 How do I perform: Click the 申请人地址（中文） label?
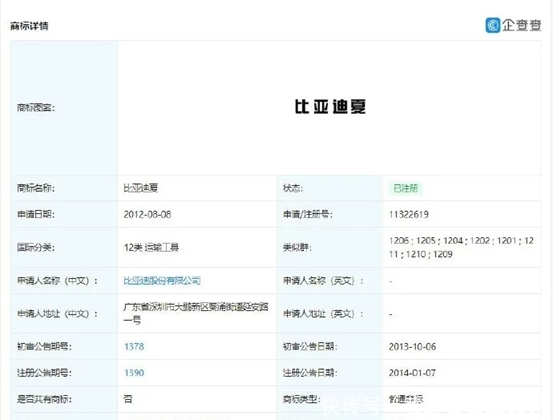58,314
